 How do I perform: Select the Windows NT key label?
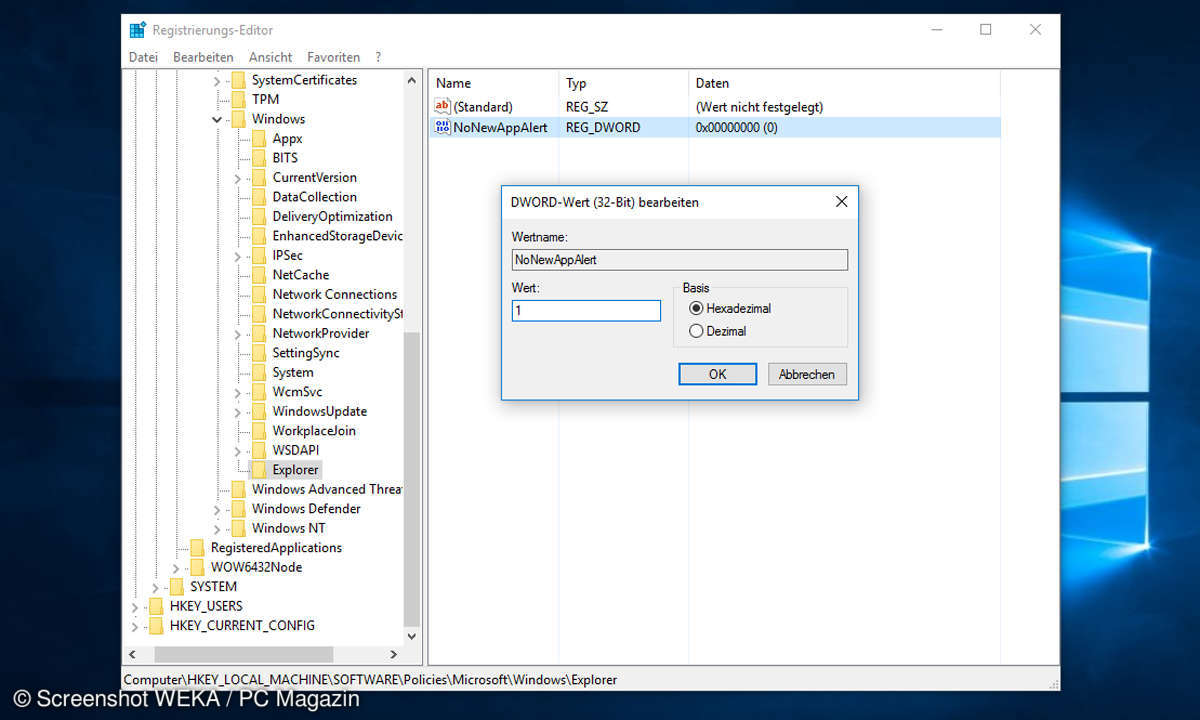point(288,528)
